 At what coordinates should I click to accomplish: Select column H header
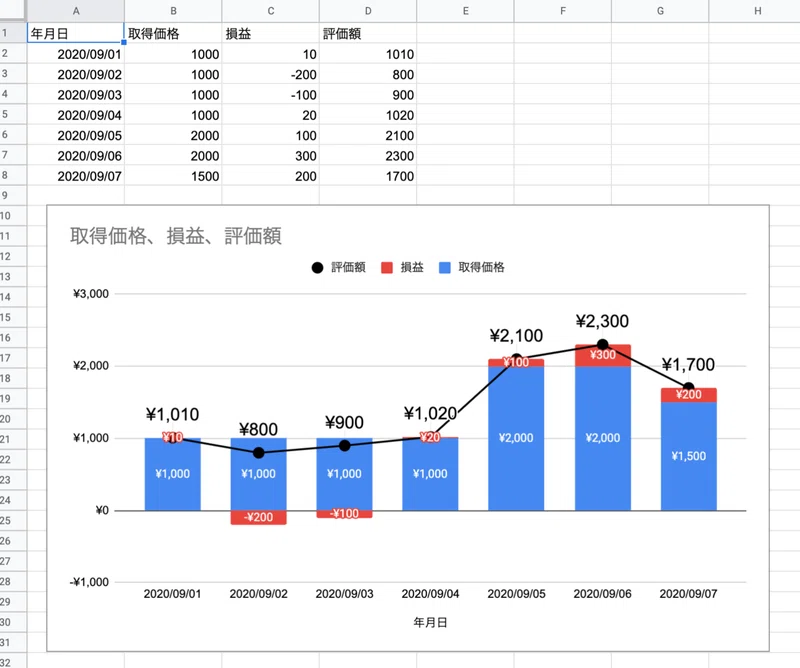pyautogui.click(x=757, y=11)
